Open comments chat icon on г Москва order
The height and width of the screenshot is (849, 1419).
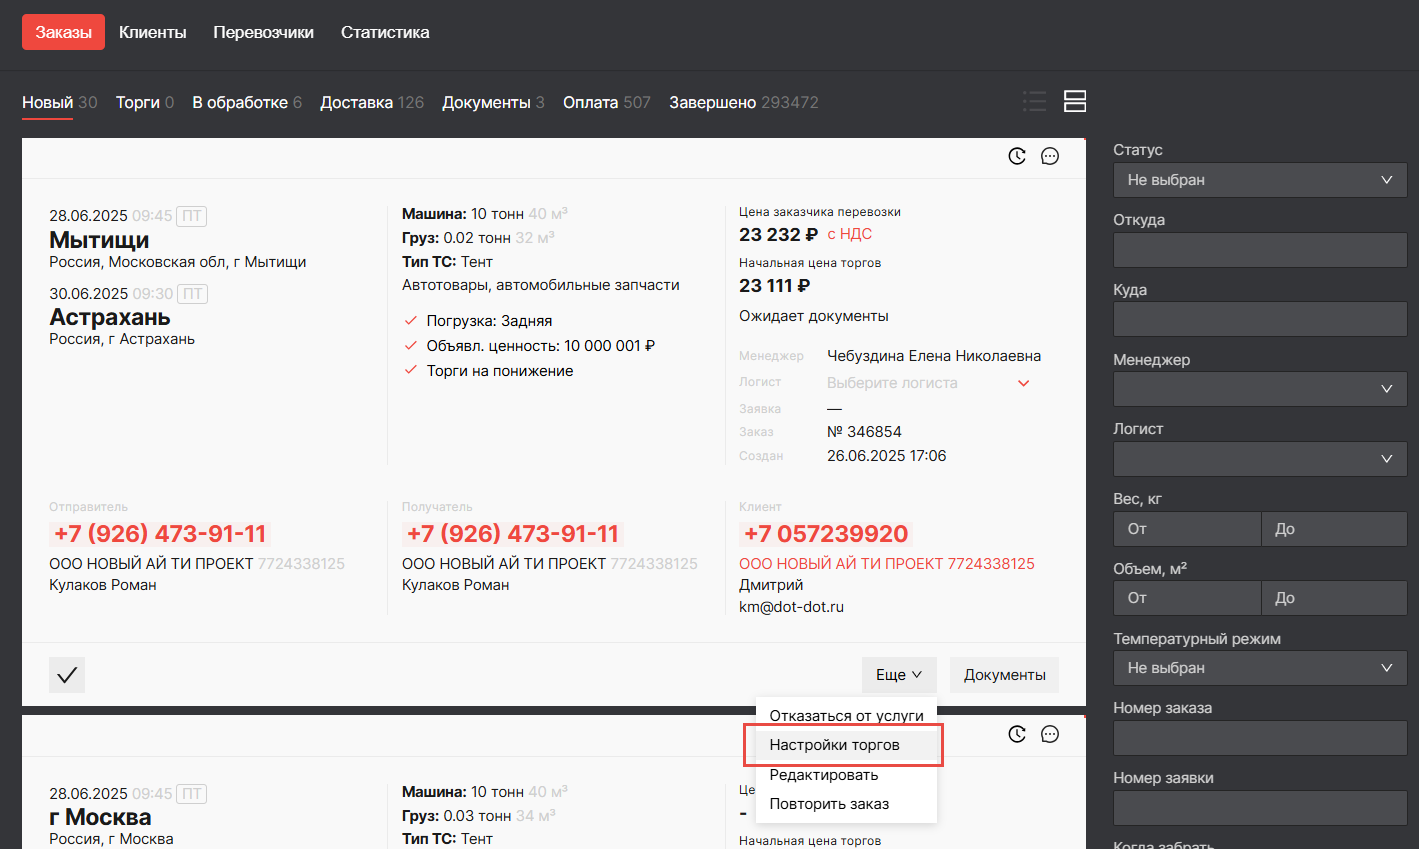tap(1050, 734)
